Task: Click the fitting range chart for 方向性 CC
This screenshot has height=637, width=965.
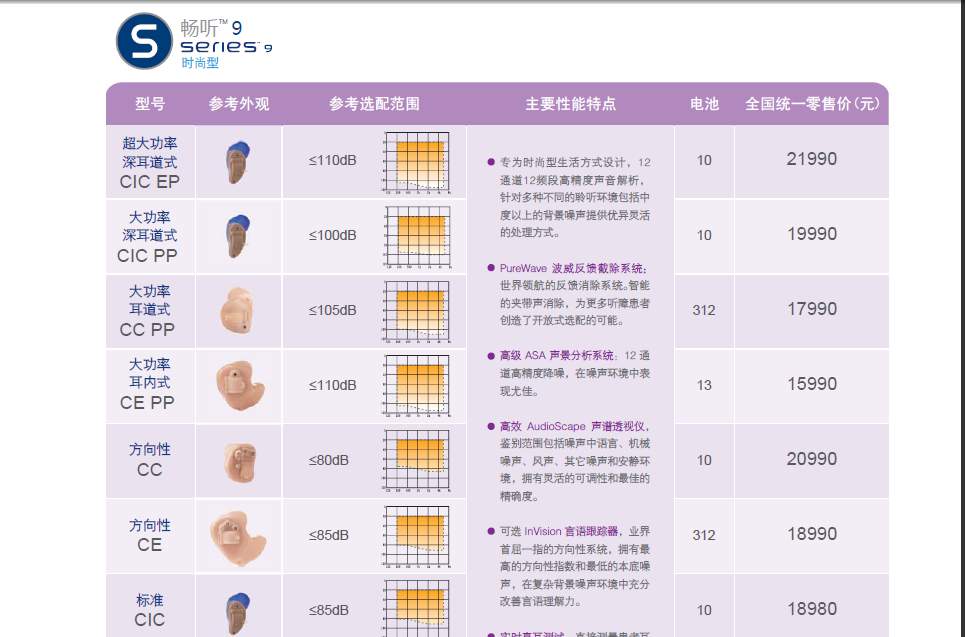Action: point(417,462)
